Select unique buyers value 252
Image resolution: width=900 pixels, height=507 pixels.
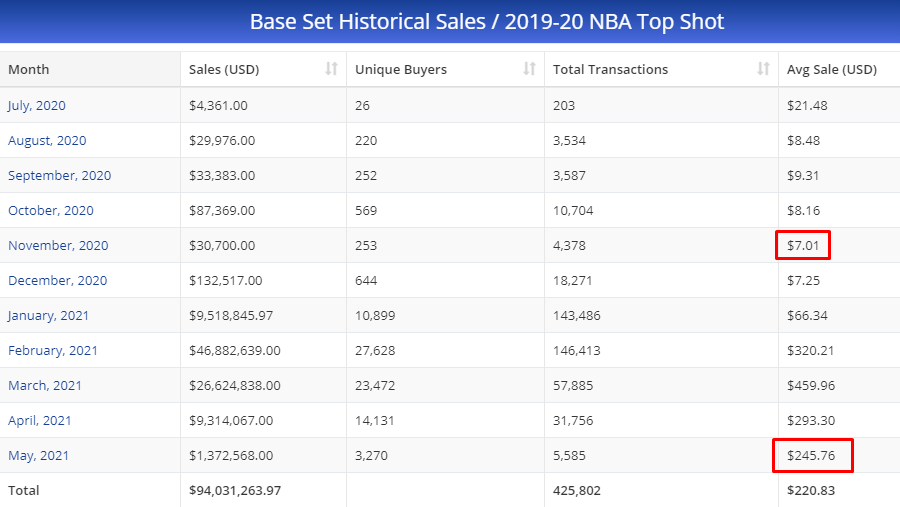pyautogui.click(x=366, y=176)
